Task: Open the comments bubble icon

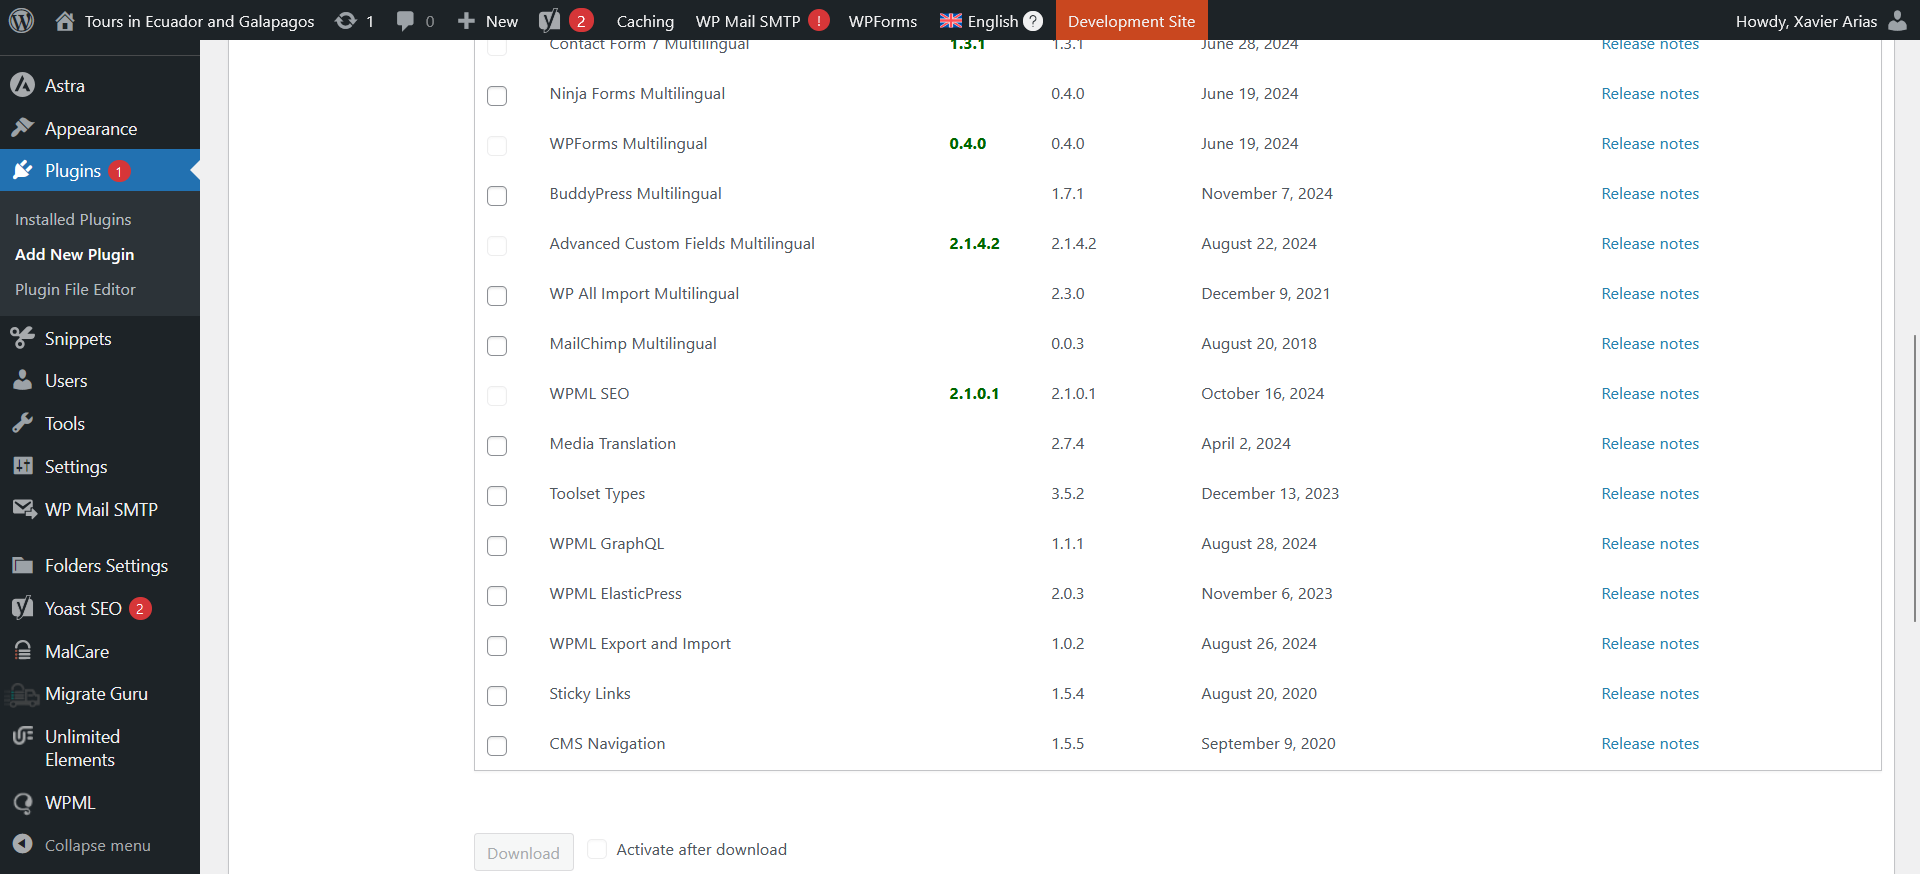Action: coord(405,21)
